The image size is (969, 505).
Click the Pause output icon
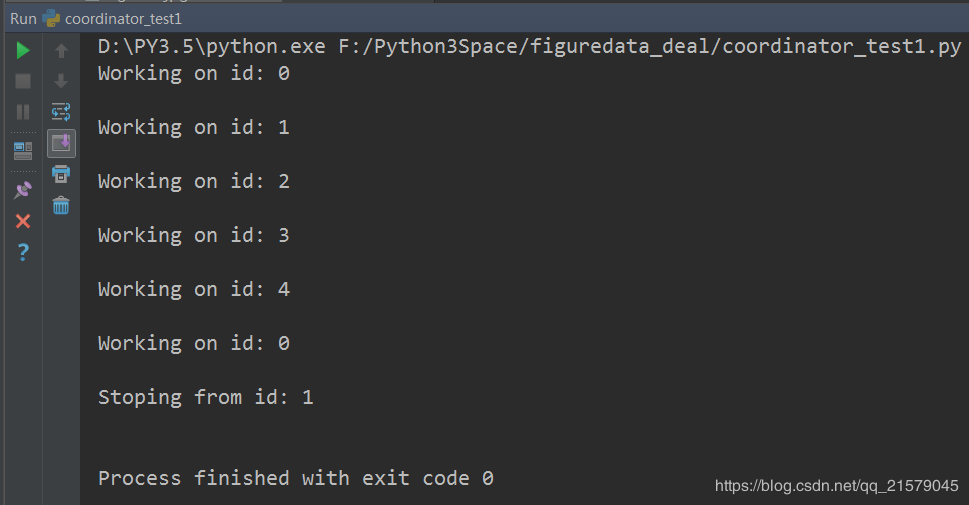point(23,112)
